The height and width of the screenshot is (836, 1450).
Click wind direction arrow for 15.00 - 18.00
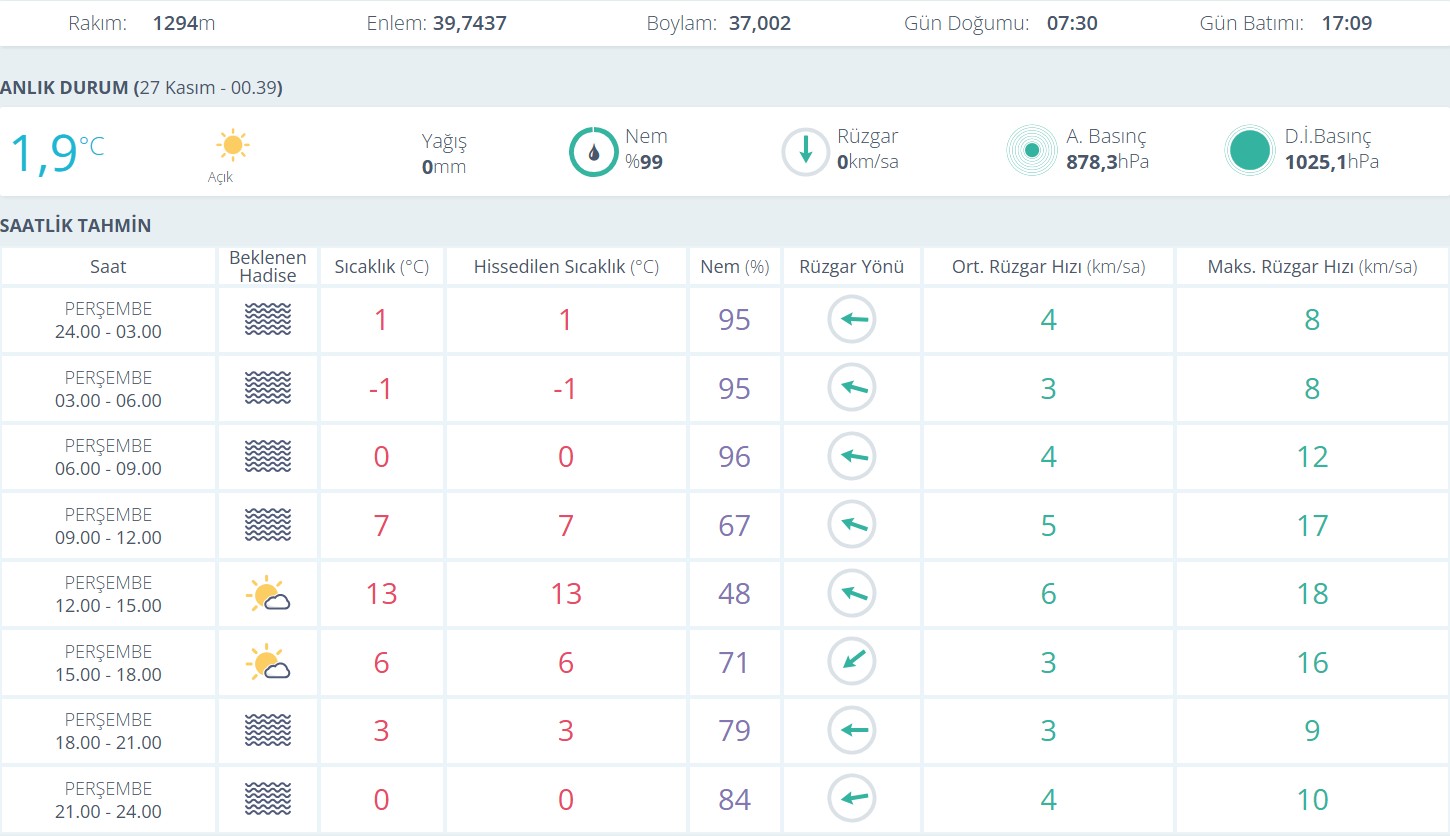(852, 662)
